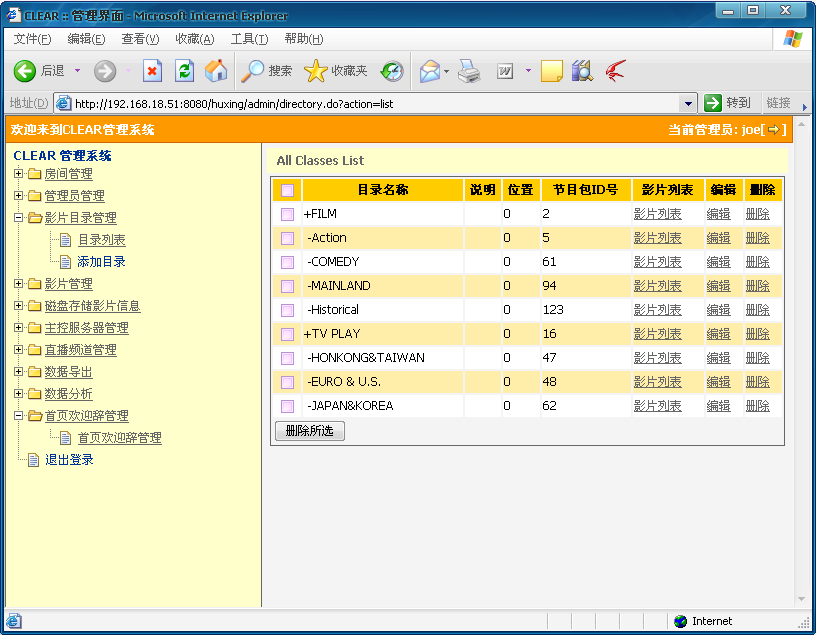Viewport: 816px width, 635px height.
Task: Click 编辑 link for -COMEDY row
Action: pos(719,262)
